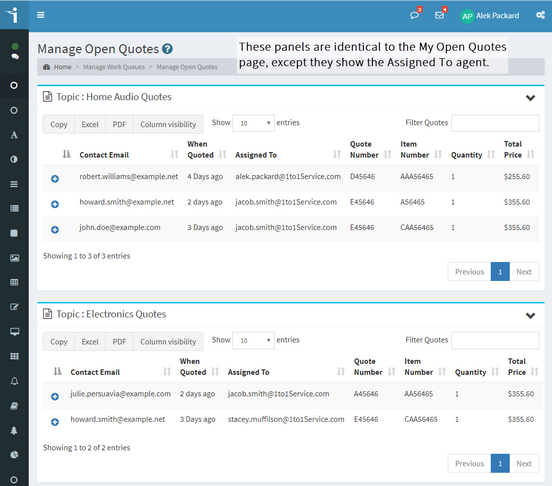The width and height of the screenshot is (552, 486).
Task: Expand row details for john.doe@example.com
Action: [55, 230]
